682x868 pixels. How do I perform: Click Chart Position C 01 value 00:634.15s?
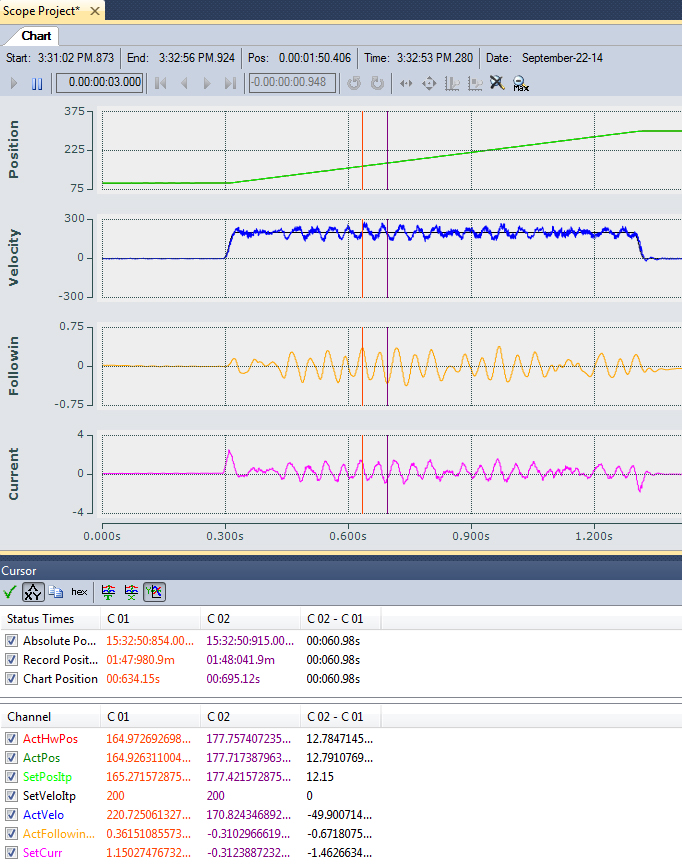[133, 679]
